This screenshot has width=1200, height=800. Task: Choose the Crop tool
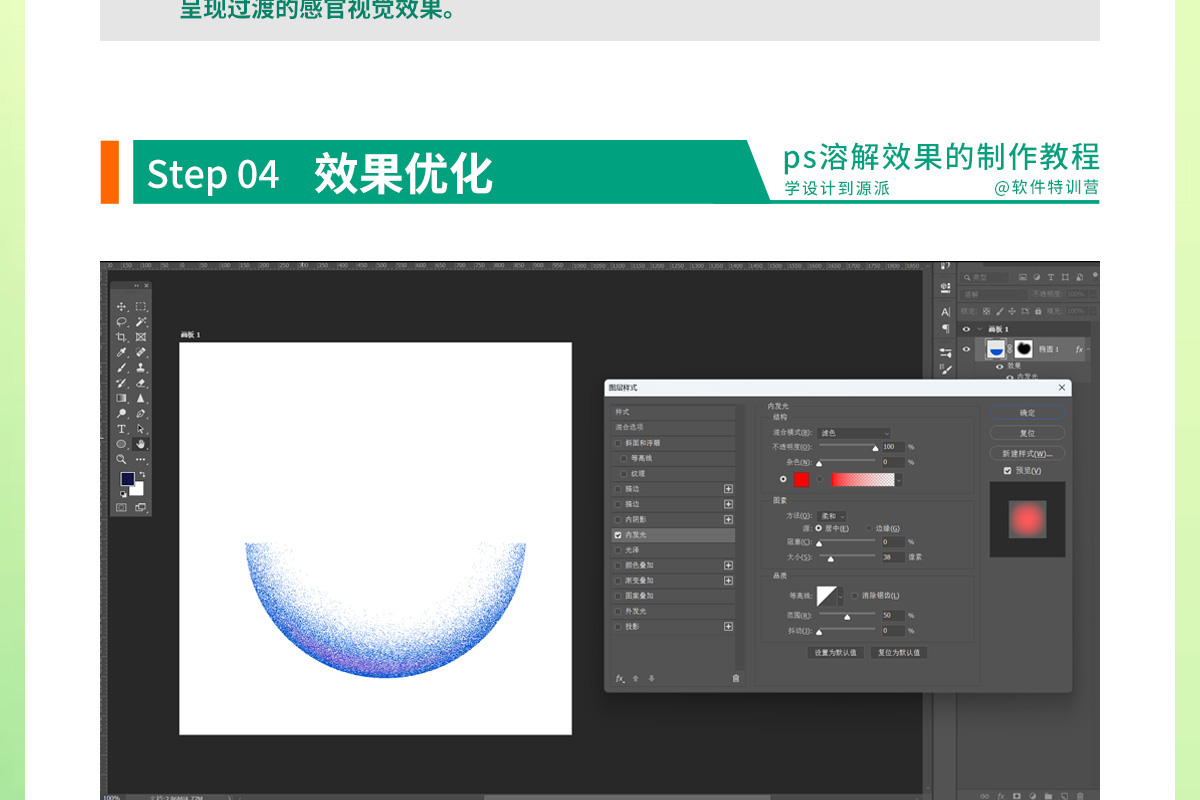click(x=121, y=337)
